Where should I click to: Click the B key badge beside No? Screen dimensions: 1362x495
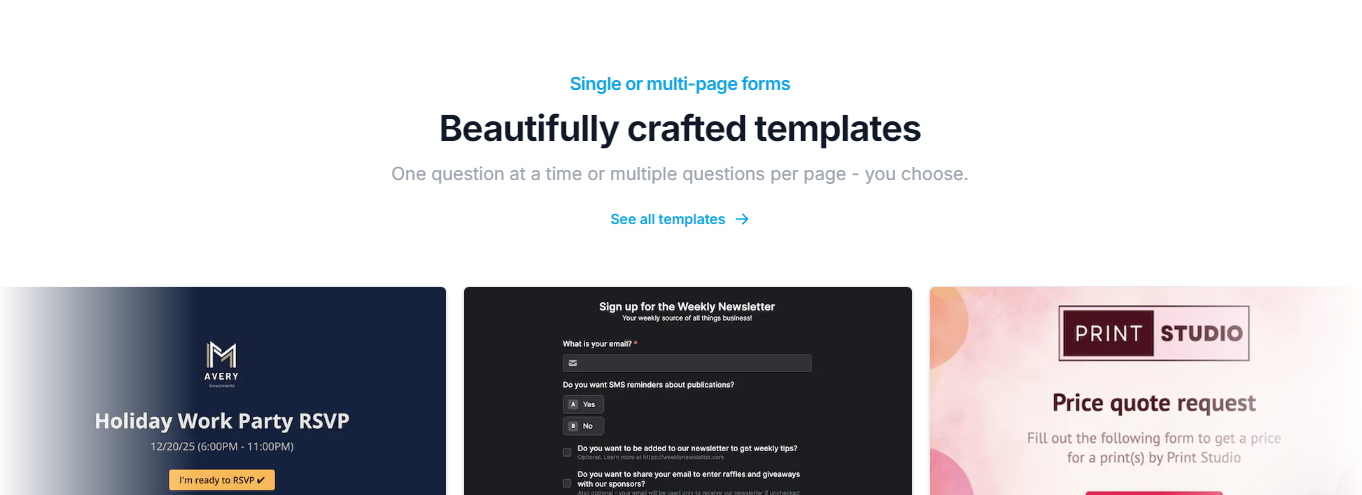point(573,426)
